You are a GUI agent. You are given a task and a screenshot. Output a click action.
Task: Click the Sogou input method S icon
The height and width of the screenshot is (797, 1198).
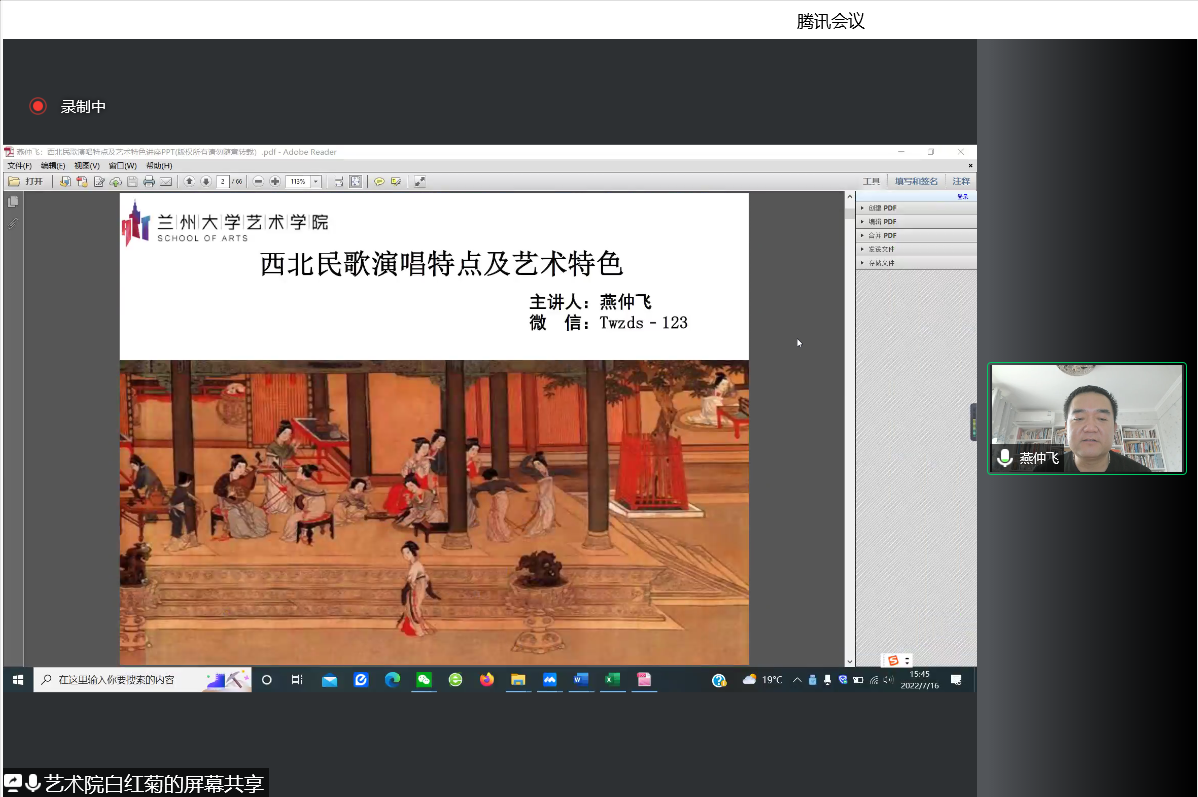click(893, 660)
